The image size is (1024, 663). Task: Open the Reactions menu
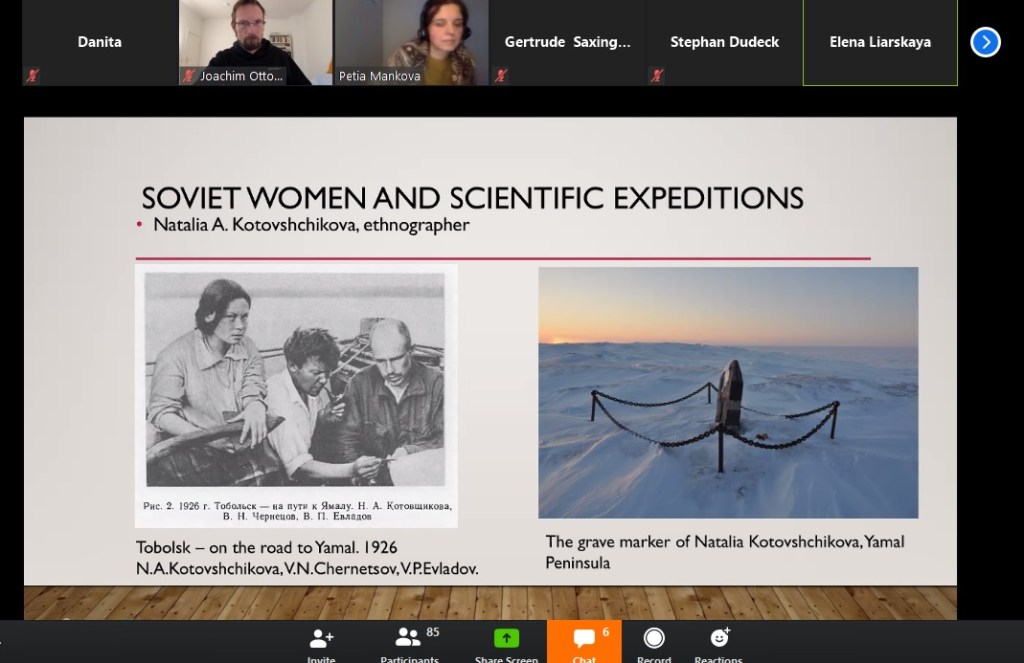(718, 642)
